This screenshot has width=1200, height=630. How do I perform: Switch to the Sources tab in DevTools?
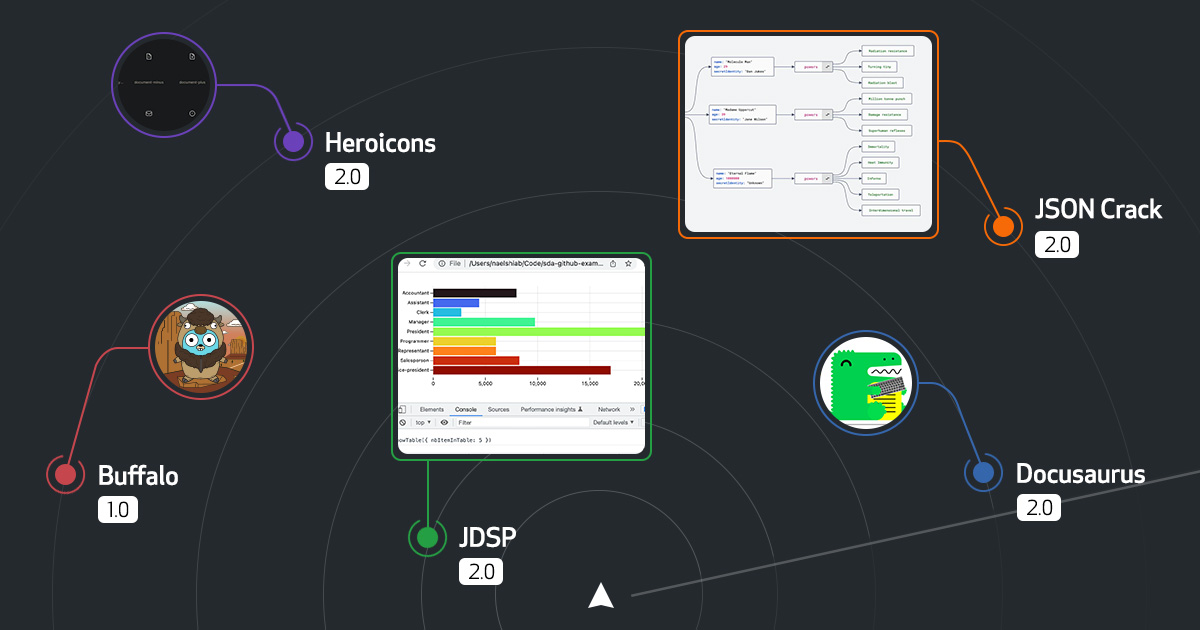[498, 409]
